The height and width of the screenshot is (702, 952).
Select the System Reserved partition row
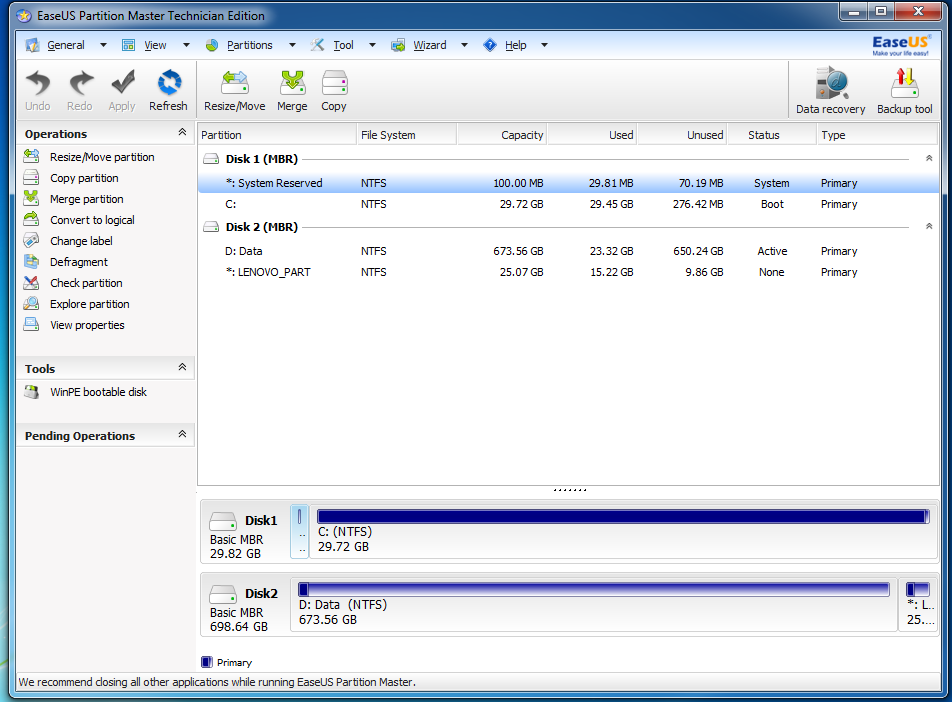(x=568, y=183)
